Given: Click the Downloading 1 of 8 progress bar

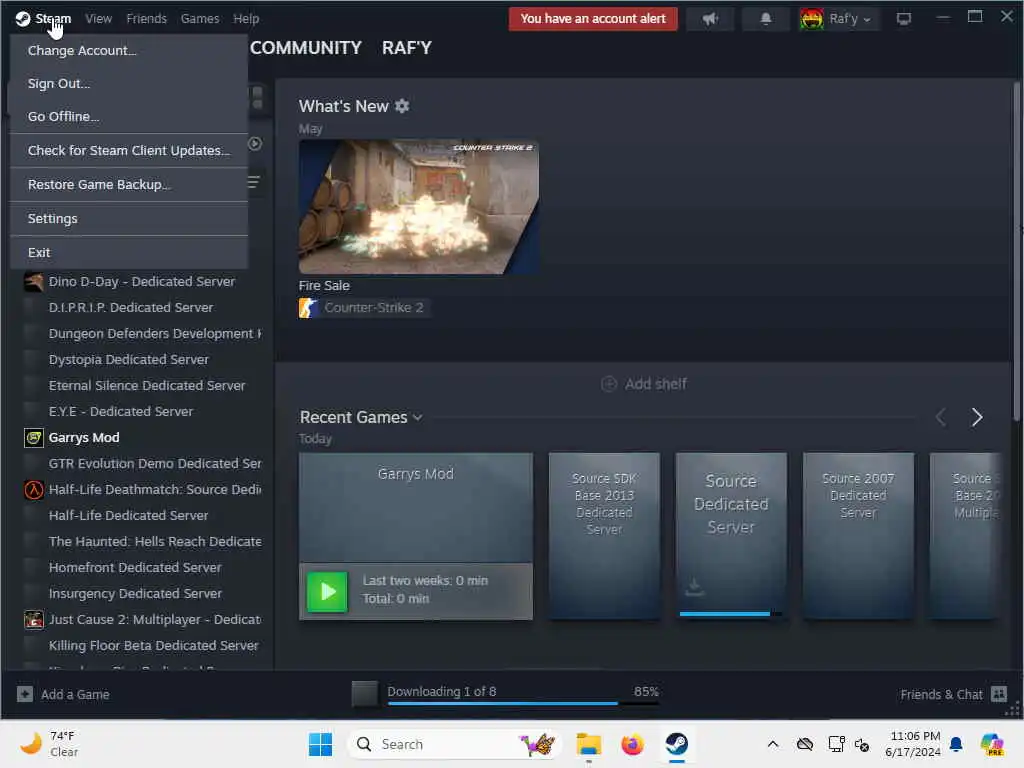Looking at the screenshot, I should pos(524,703).
